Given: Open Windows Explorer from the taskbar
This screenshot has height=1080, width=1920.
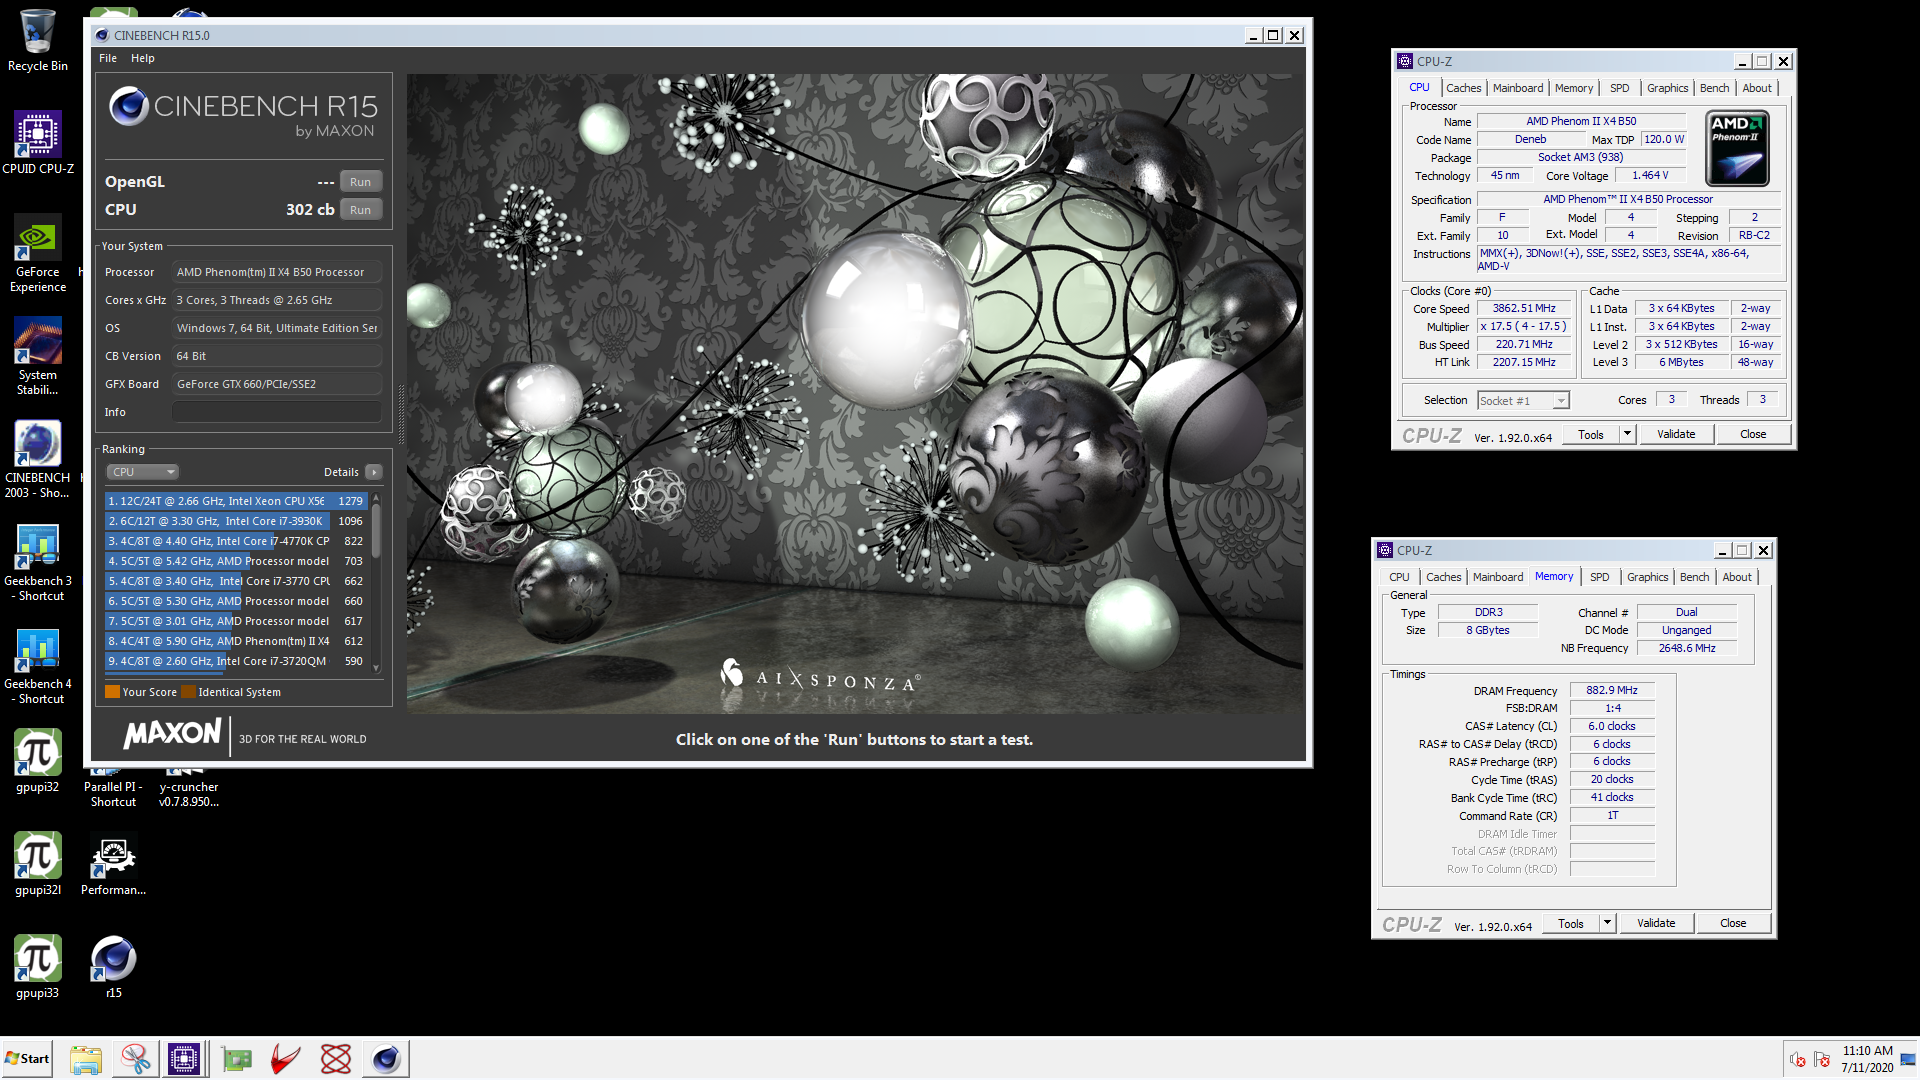Looking at the screenshot, I should point(86,1059).
